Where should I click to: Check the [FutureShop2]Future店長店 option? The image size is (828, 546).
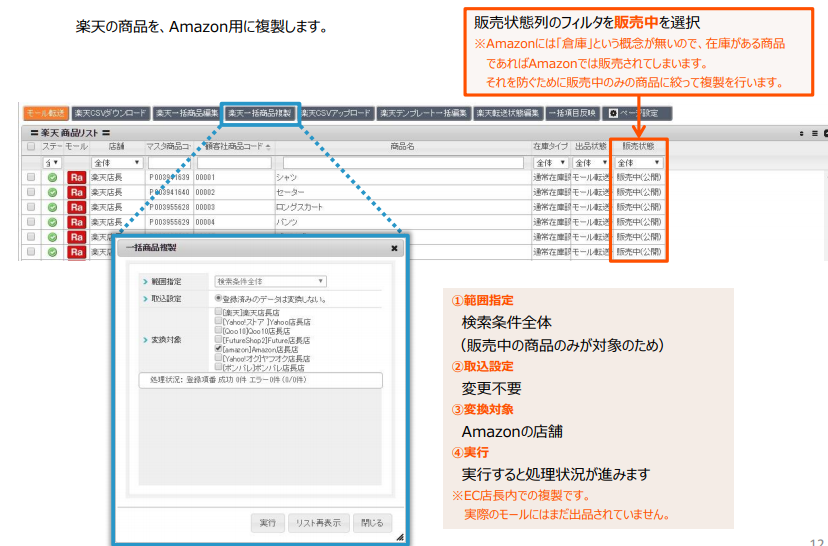point(218,339)
